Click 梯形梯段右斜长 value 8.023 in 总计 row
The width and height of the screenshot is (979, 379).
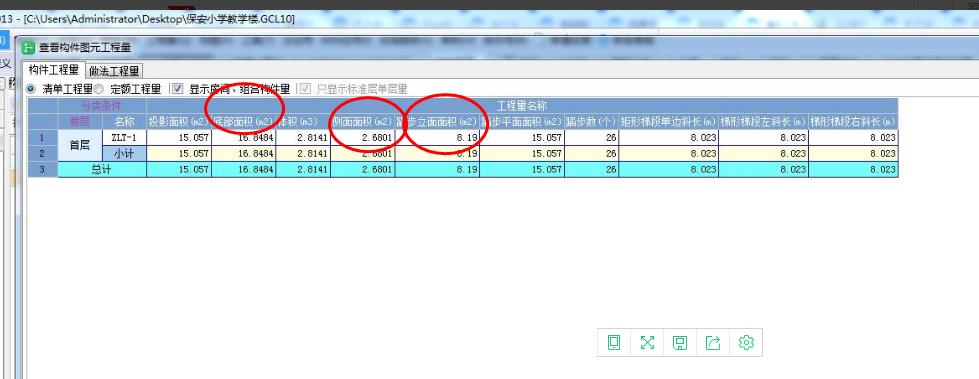(x=854, y=170)
